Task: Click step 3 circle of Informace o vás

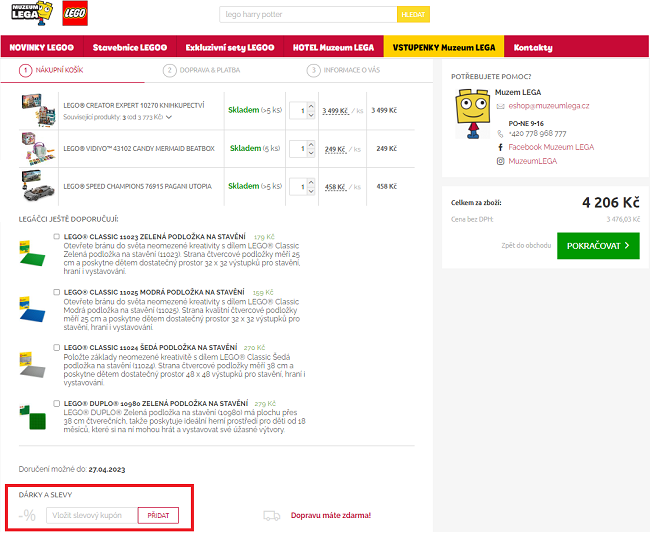Action: 313,70
